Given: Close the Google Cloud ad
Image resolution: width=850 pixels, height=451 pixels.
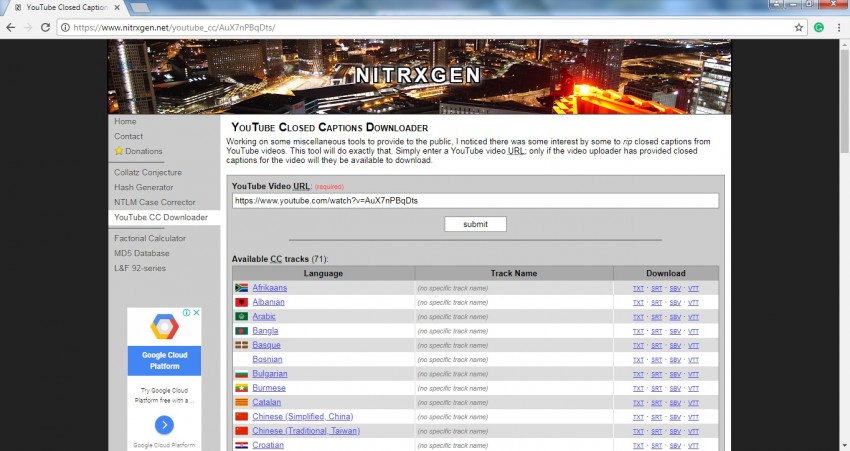Looking at the screenshot, I should (x=197, y=313).
